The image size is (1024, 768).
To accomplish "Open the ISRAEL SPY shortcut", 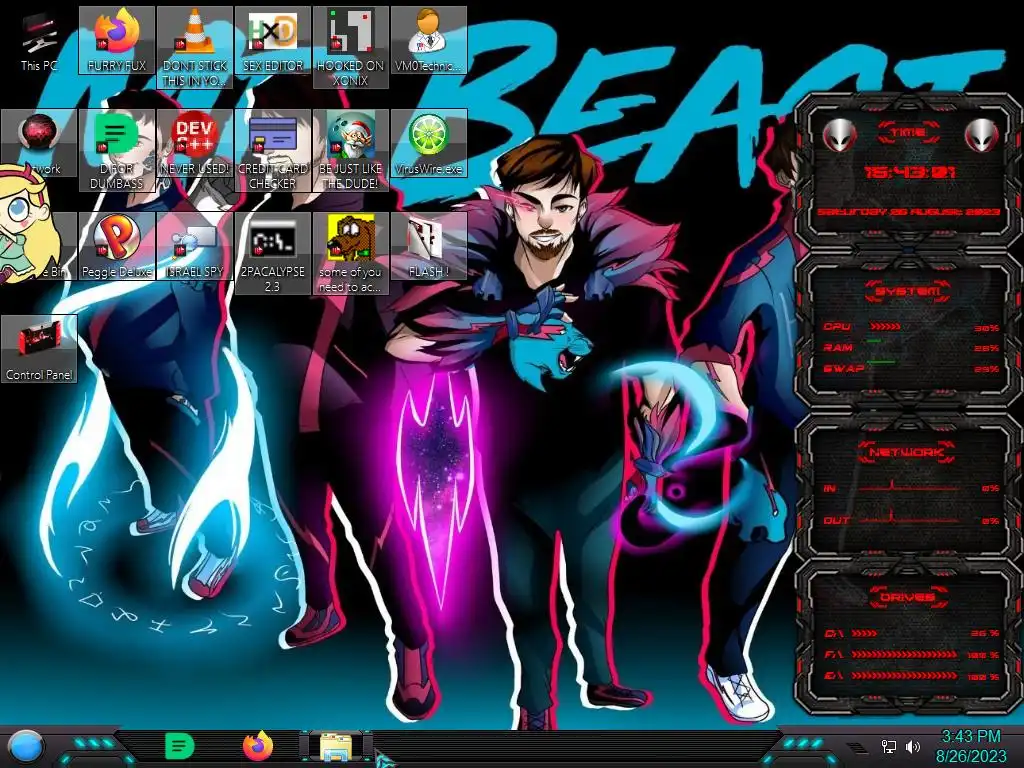I will click(x=195, y=246).
